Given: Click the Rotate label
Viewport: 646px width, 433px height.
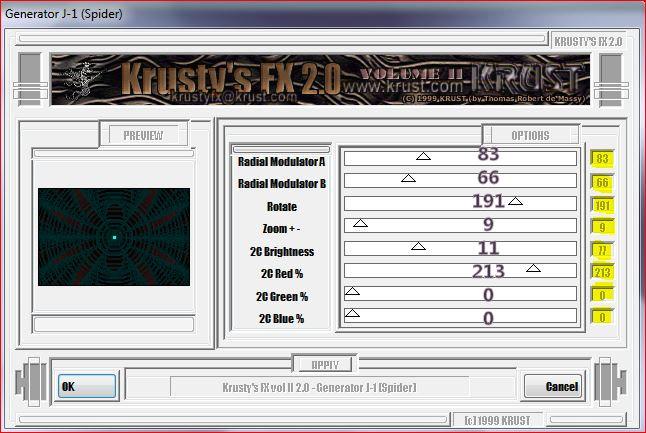Looking at the screenshot, I should pyautogui.click(x=282, y=206).
